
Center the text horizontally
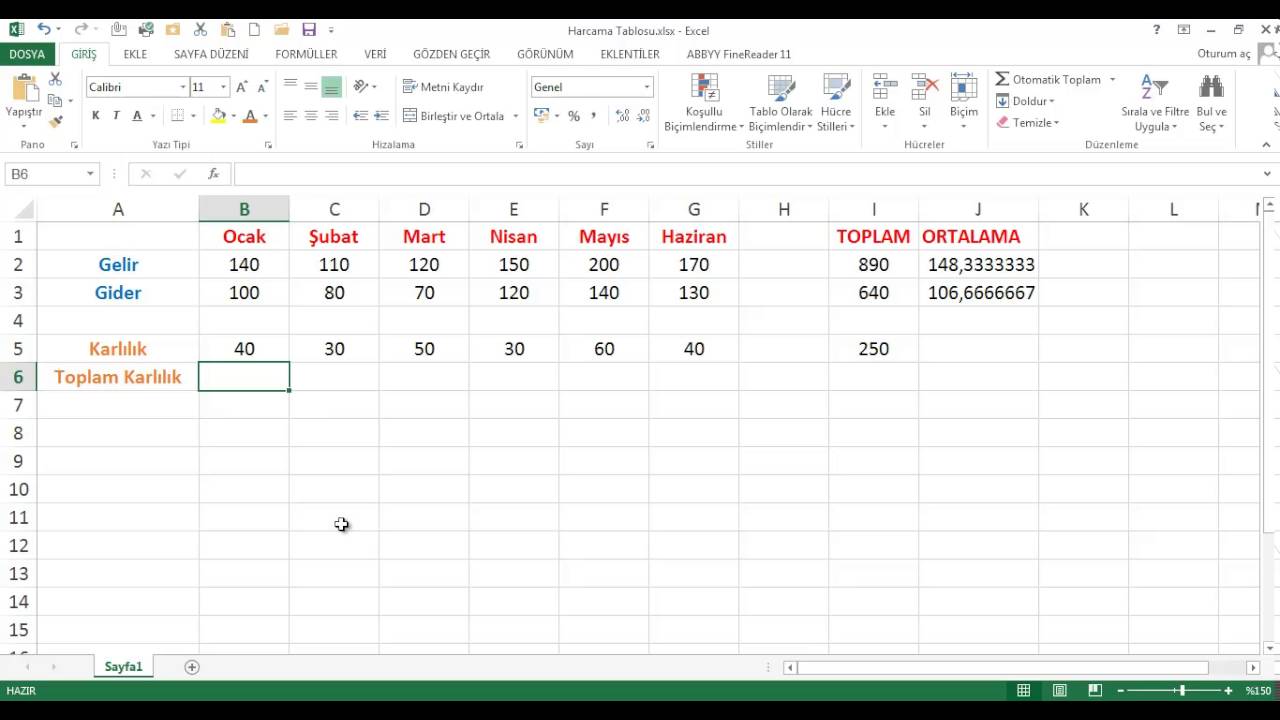coord(311,116)
